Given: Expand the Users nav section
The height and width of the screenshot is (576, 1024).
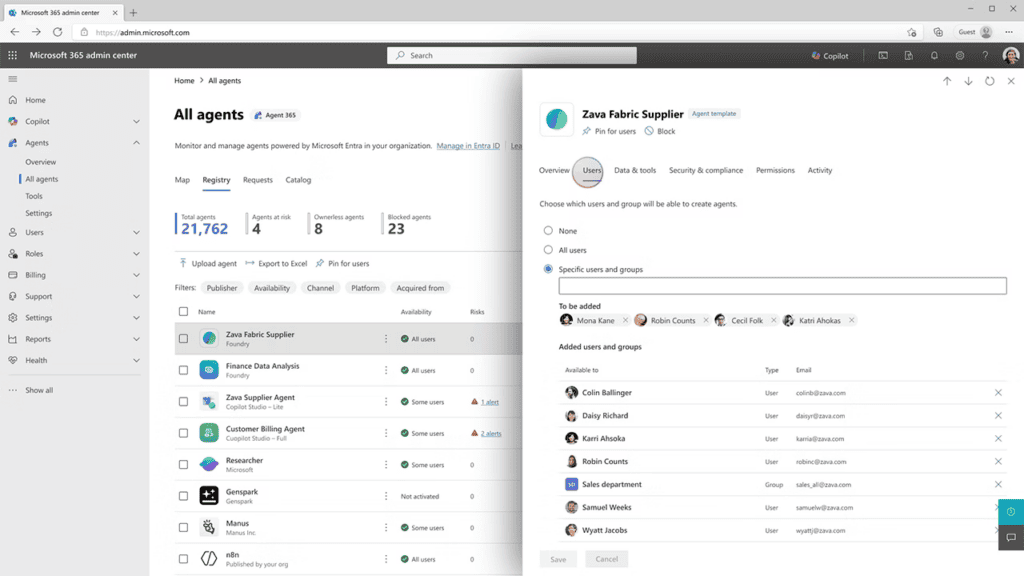Looking at the screenshot, I should click(136, 232).
